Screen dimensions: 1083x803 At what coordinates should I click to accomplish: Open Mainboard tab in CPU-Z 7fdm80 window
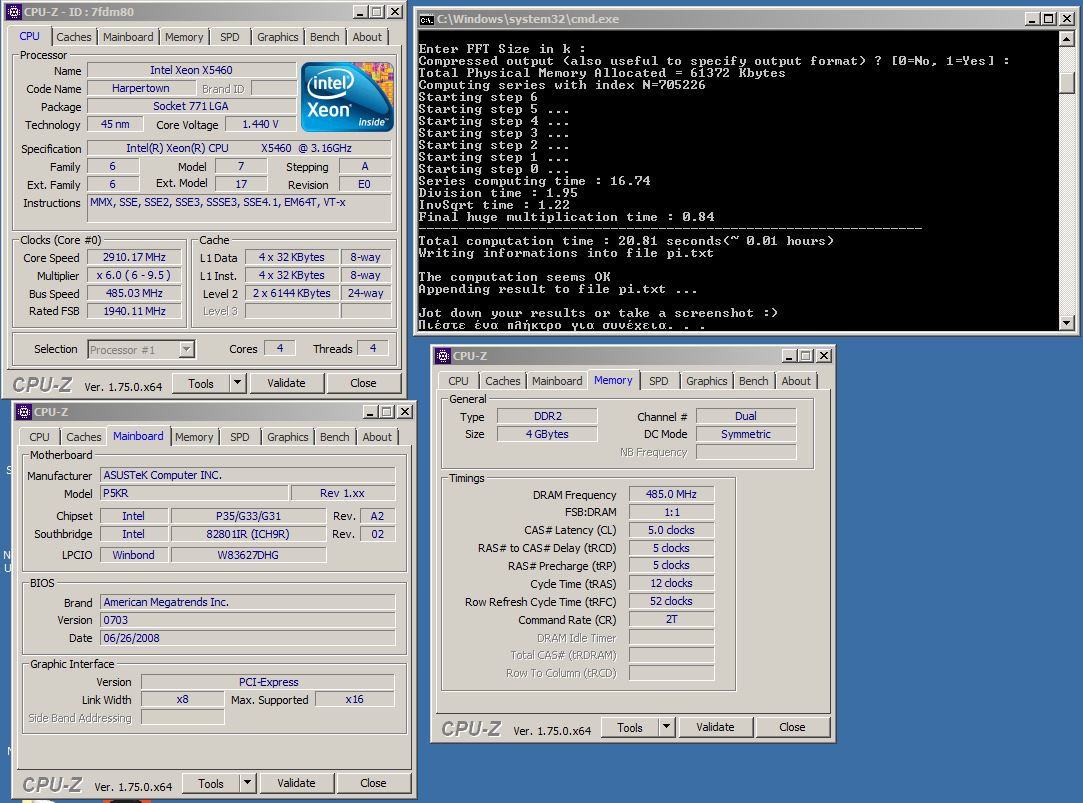point(128,37)
